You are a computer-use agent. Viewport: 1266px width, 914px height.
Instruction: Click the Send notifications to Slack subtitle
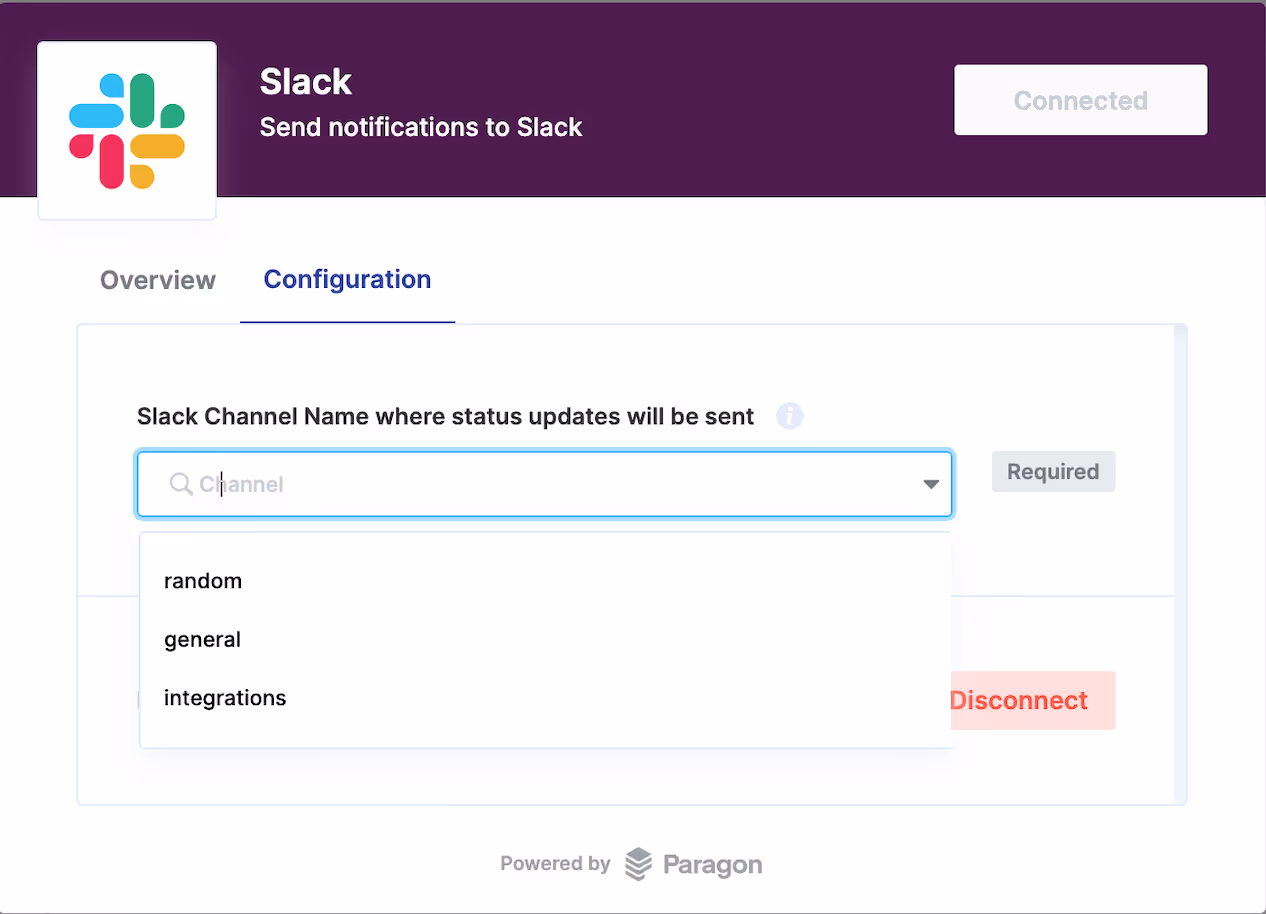click(x=421, y=127)
